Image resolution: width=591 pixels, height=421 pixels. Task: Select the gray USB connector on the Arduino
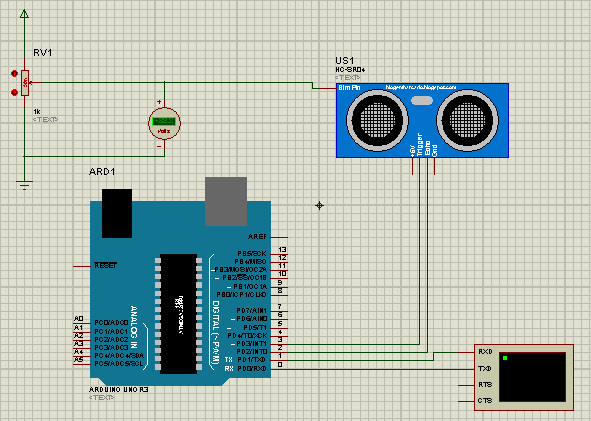pyautogui.click(x=226, y=202)
